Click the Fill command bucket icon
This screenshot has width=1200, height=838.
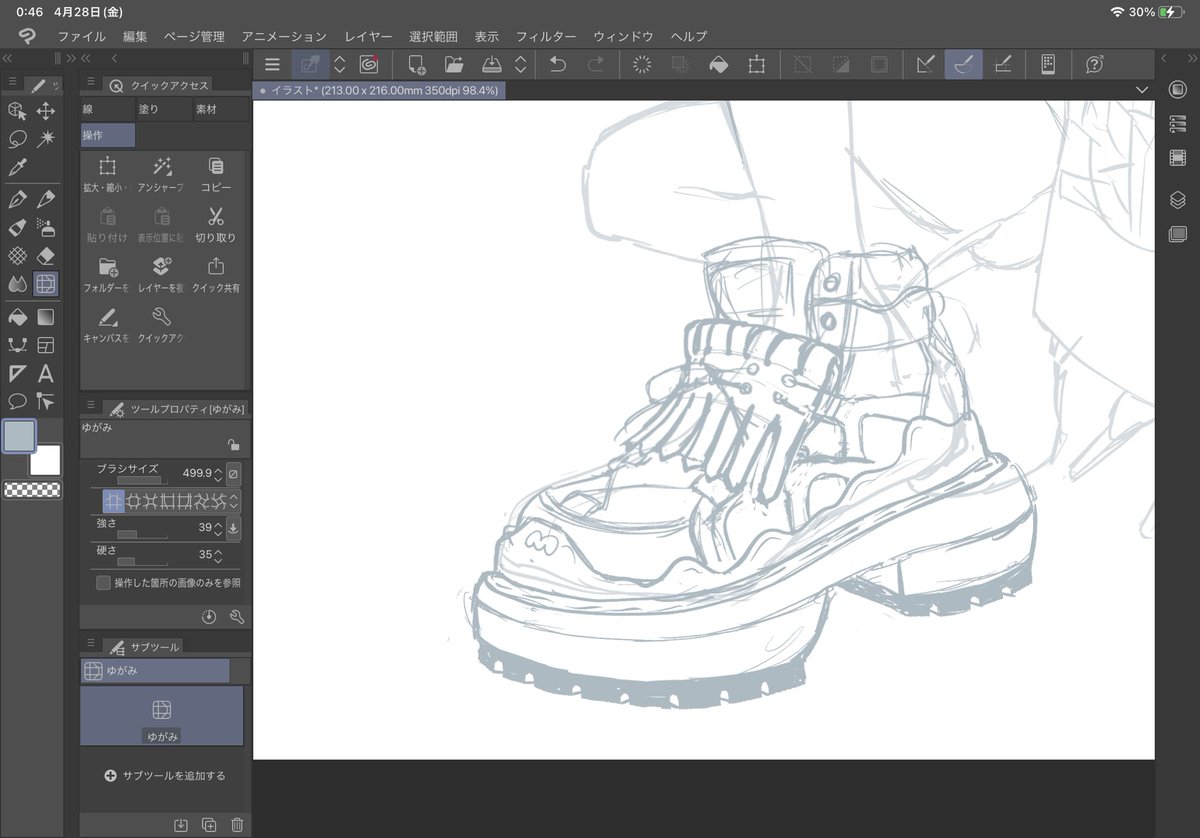[x=718, y=64]
